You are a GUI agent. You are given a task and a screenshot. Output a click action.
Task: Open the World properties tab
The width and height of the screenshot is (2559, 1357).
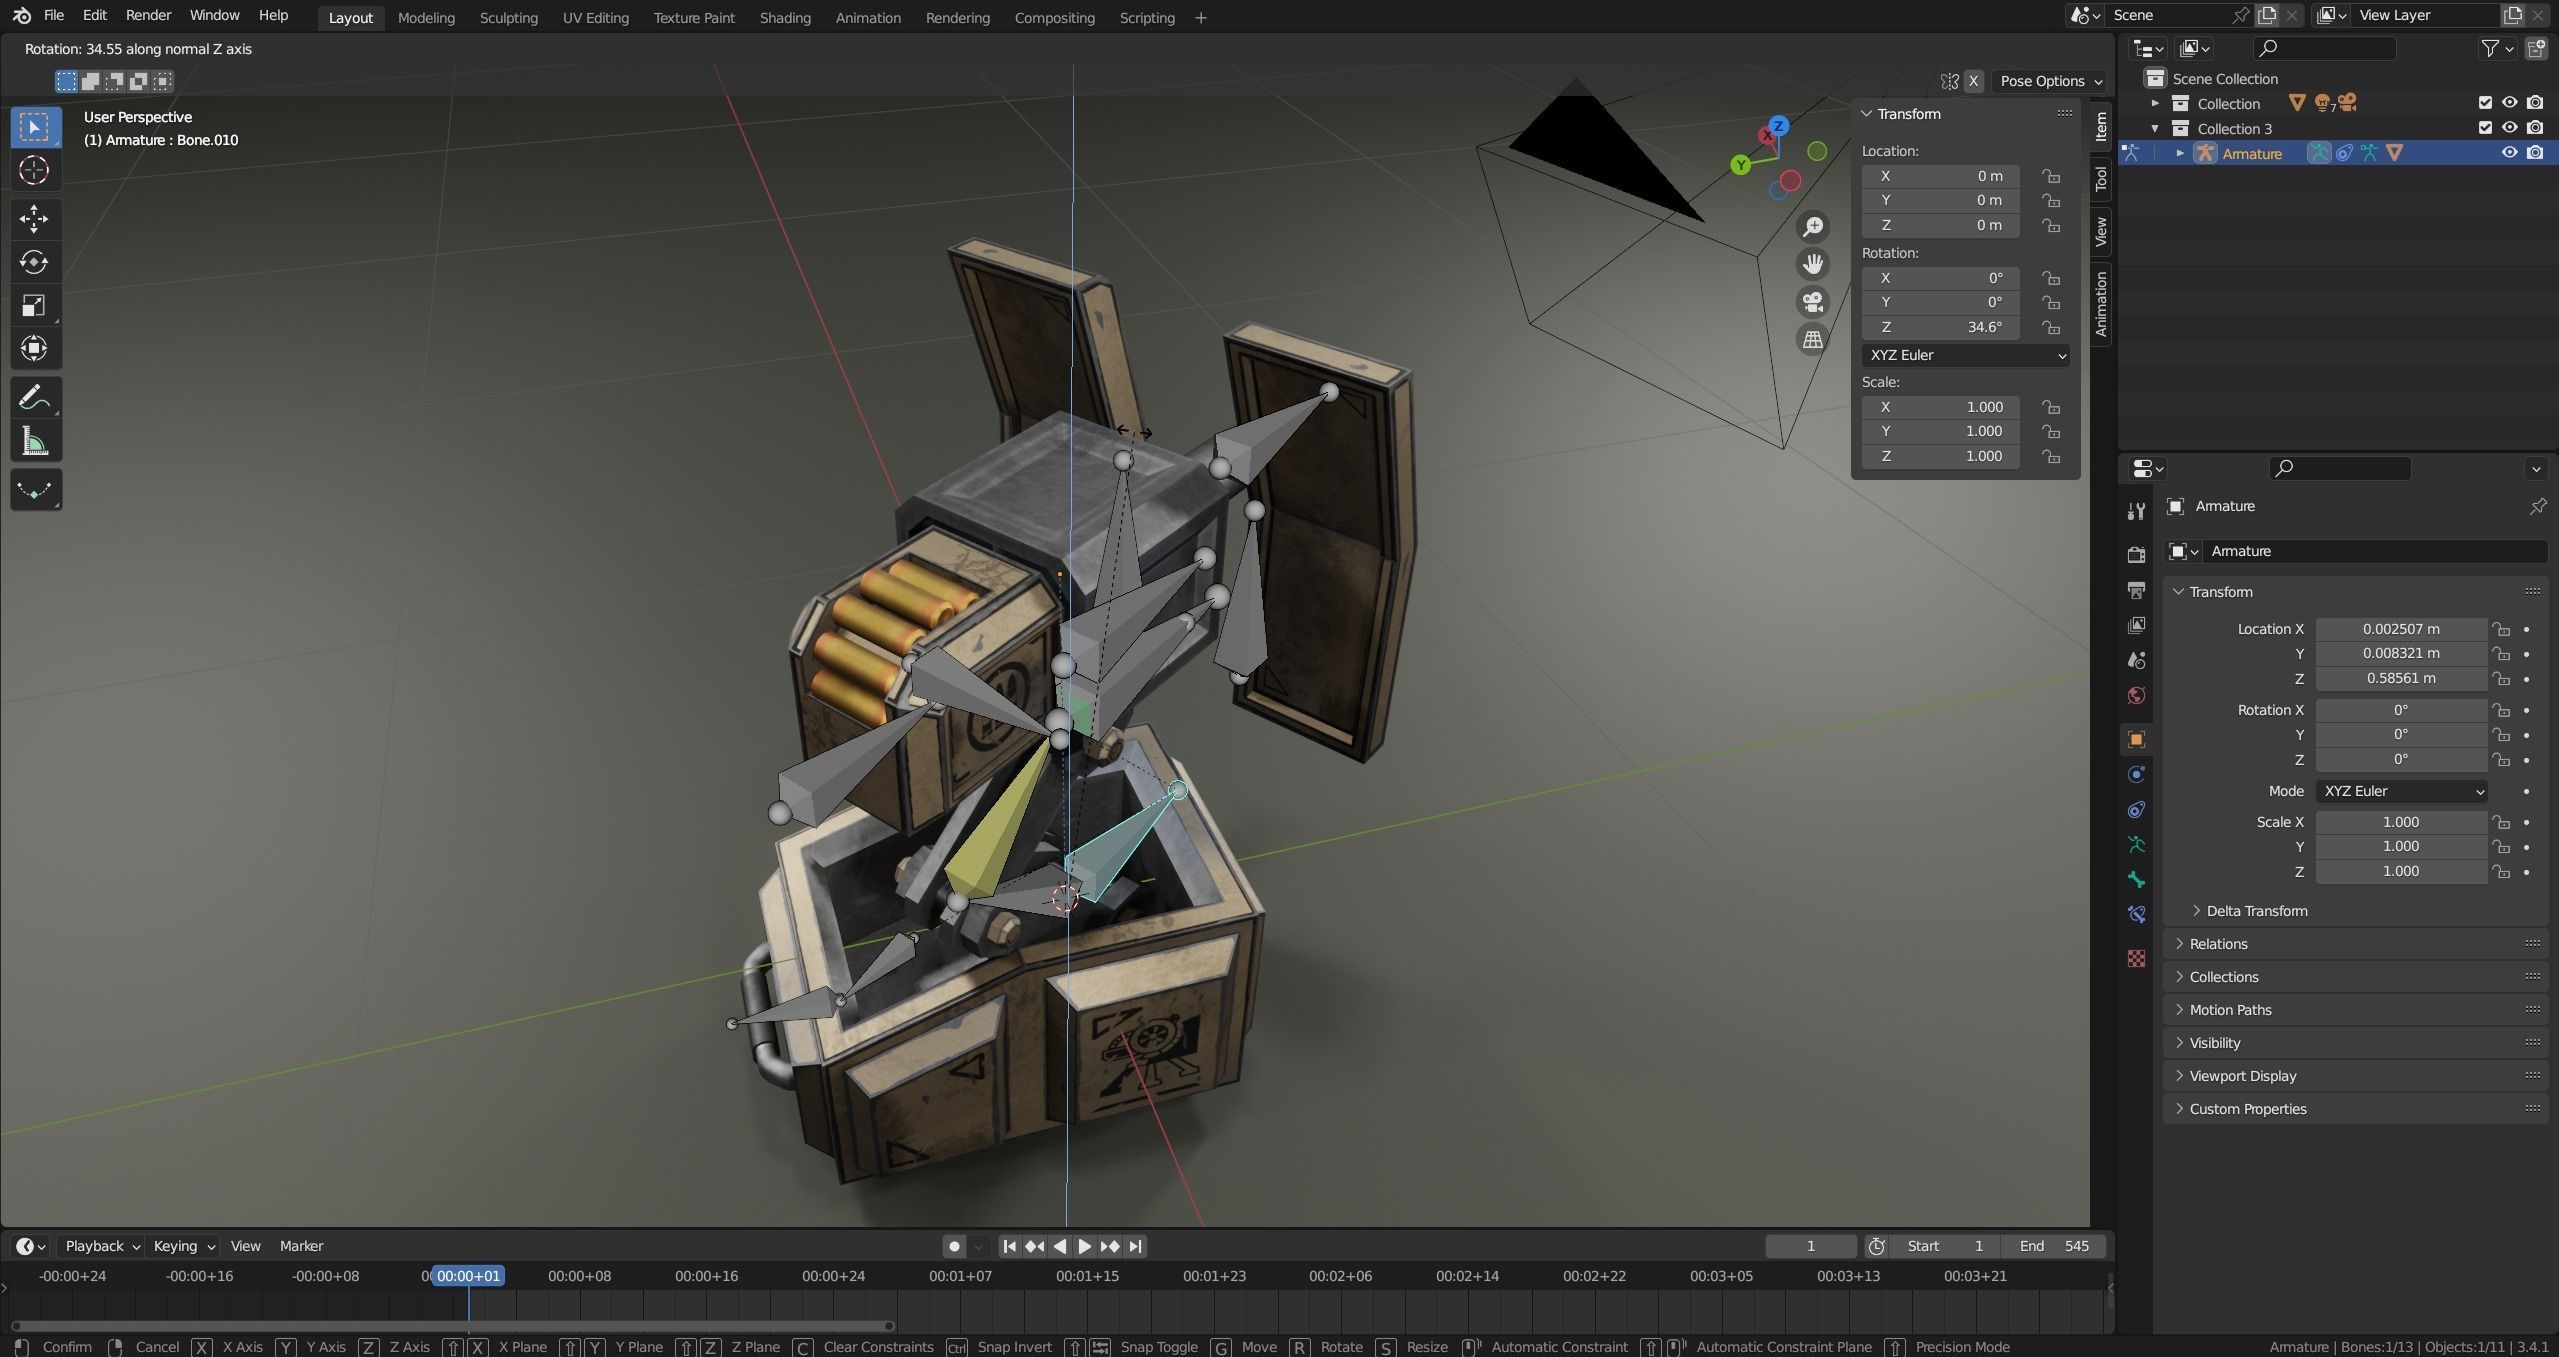2136,695
